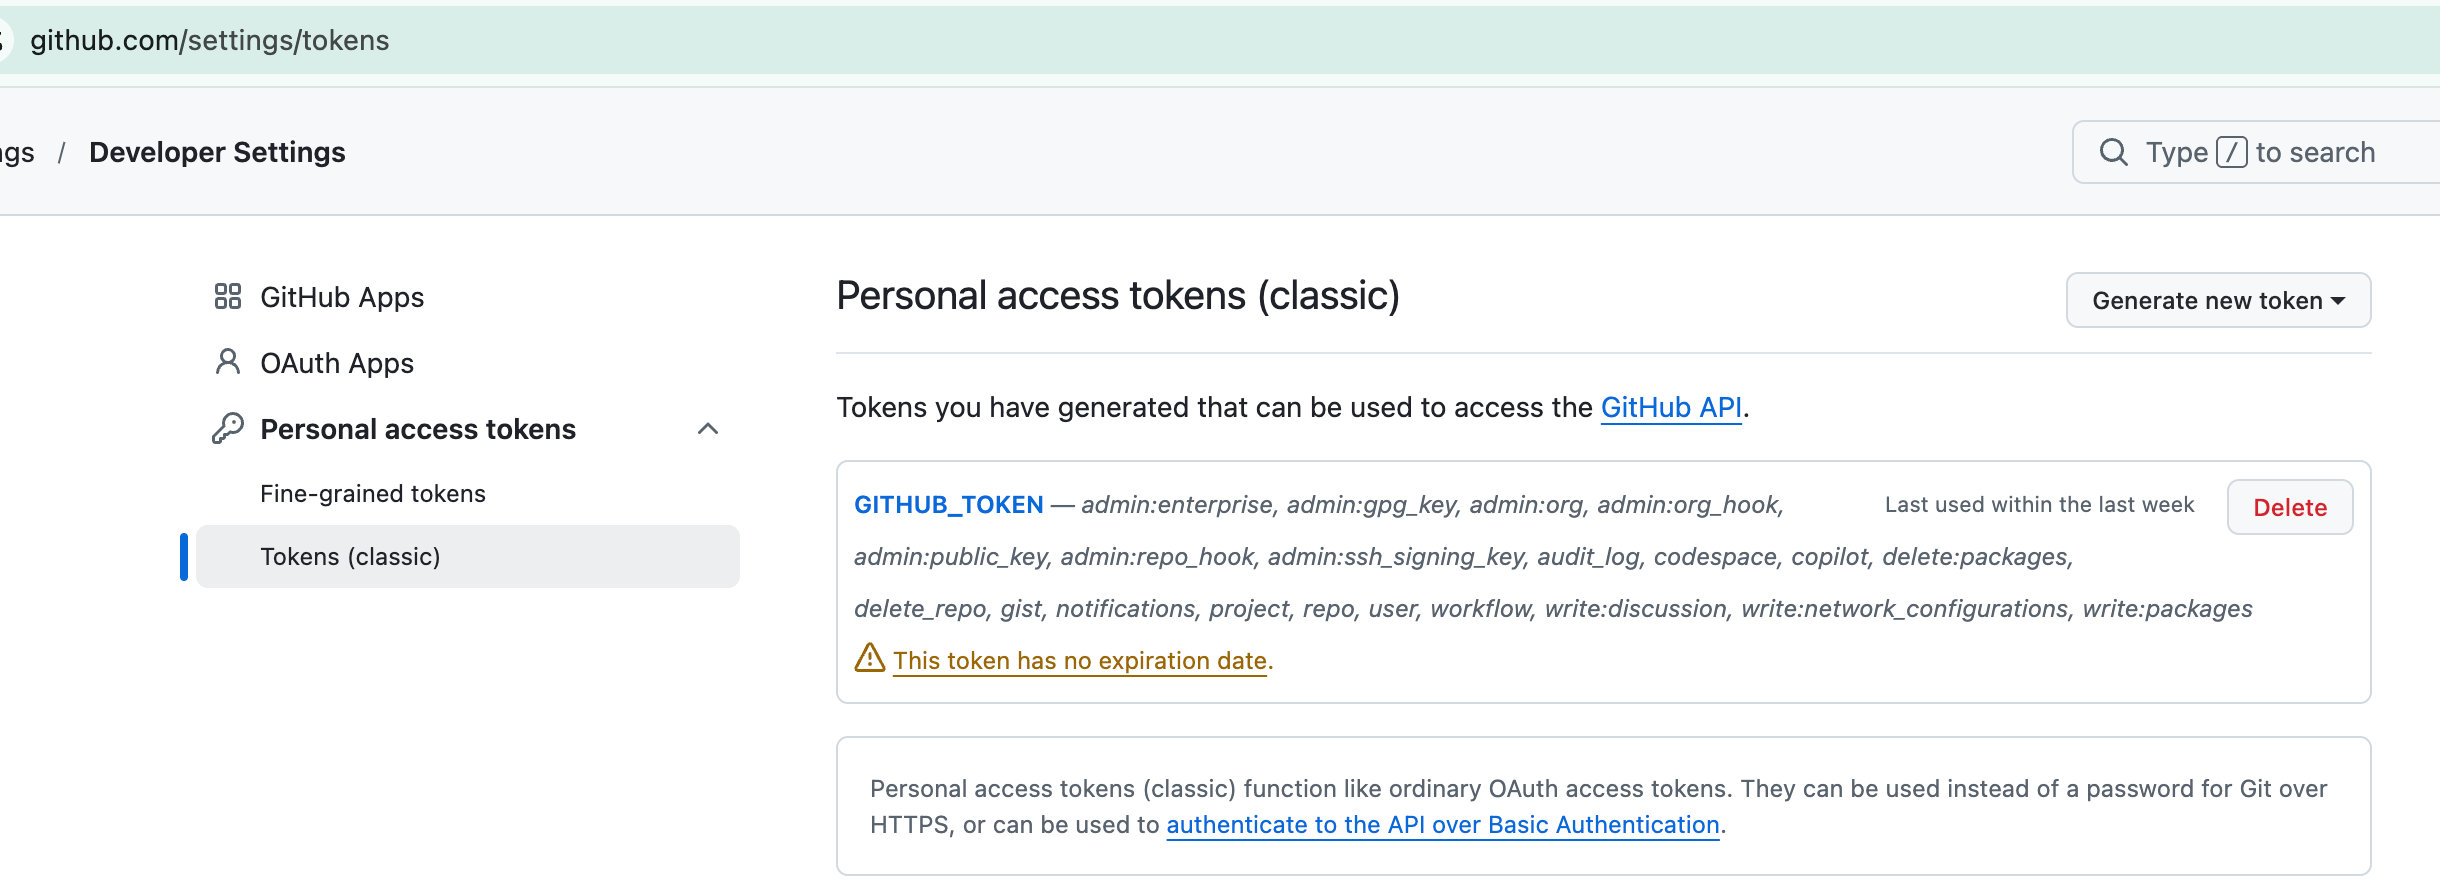Click the key icon beside Personal access tokens
Image resolution: width=2440 pixels, height=892 pixels.
tap(228, 428)
